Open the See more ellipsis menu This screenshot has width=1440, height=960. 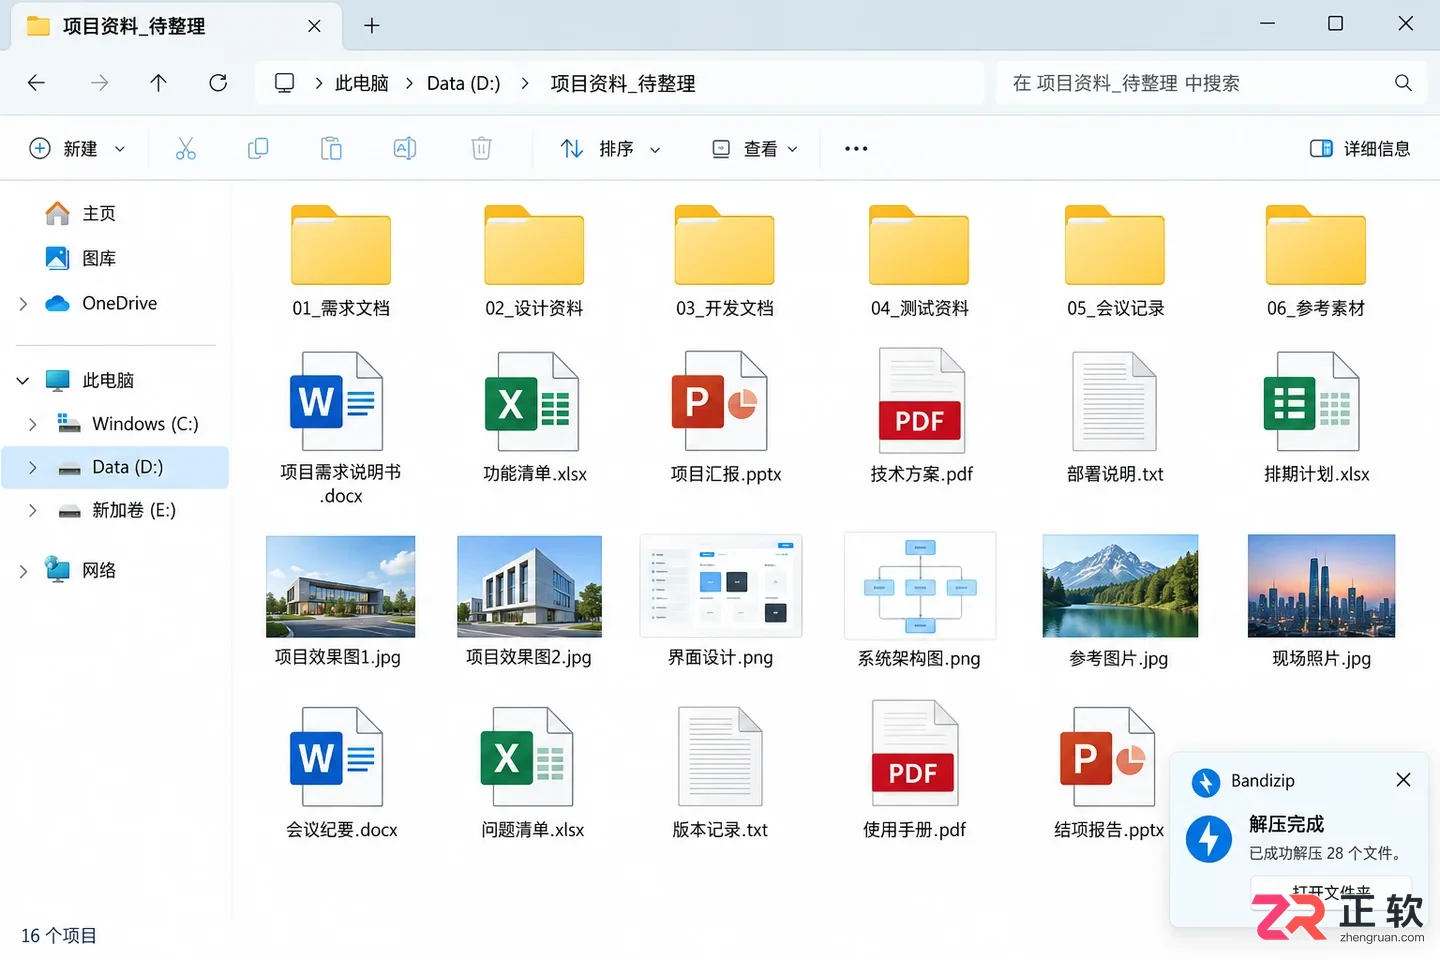coord(856,149)
